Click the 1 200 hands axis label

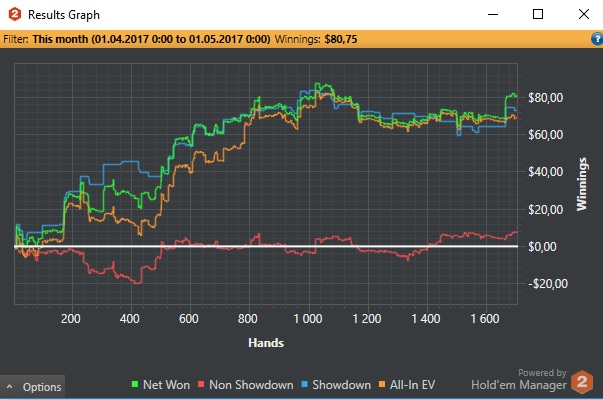pos(367,319)
